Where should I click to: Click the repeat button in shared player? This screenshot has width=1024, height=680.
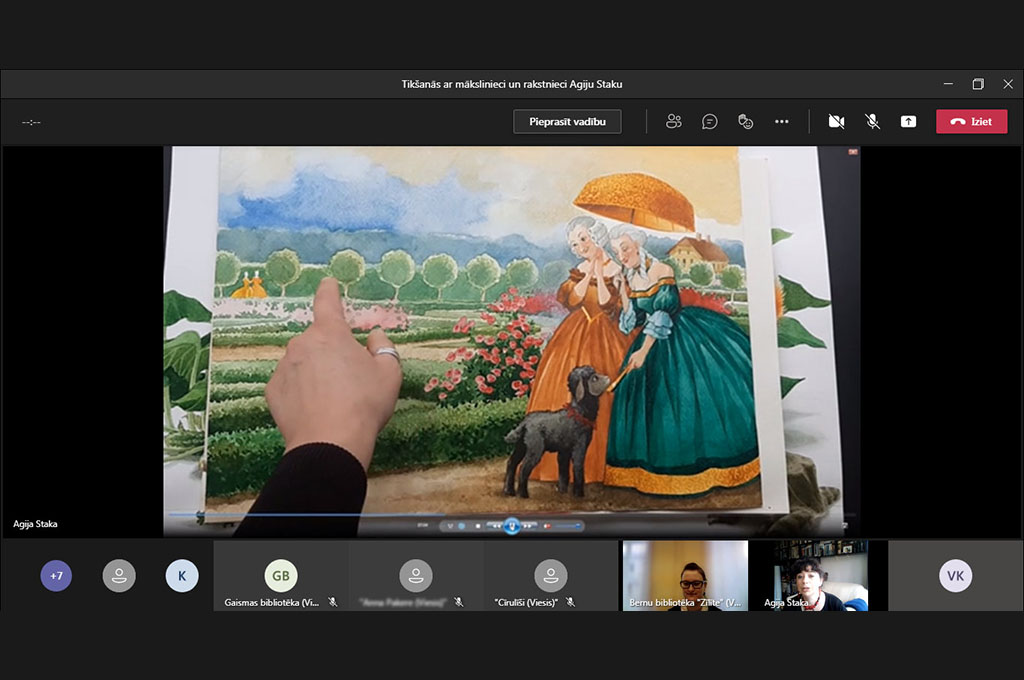pos(462,526)
